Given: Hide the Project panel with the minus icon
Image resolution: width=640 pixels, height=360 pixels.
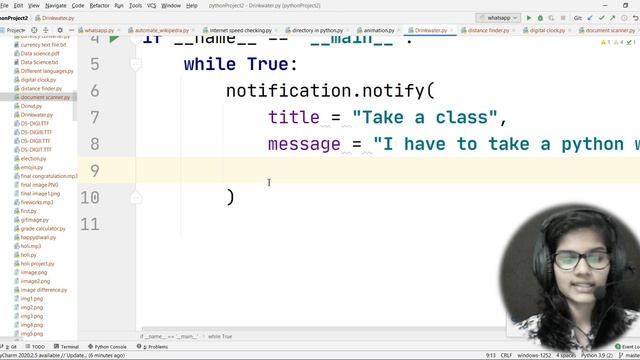Looking at the screenshot, I should point(71,30).
